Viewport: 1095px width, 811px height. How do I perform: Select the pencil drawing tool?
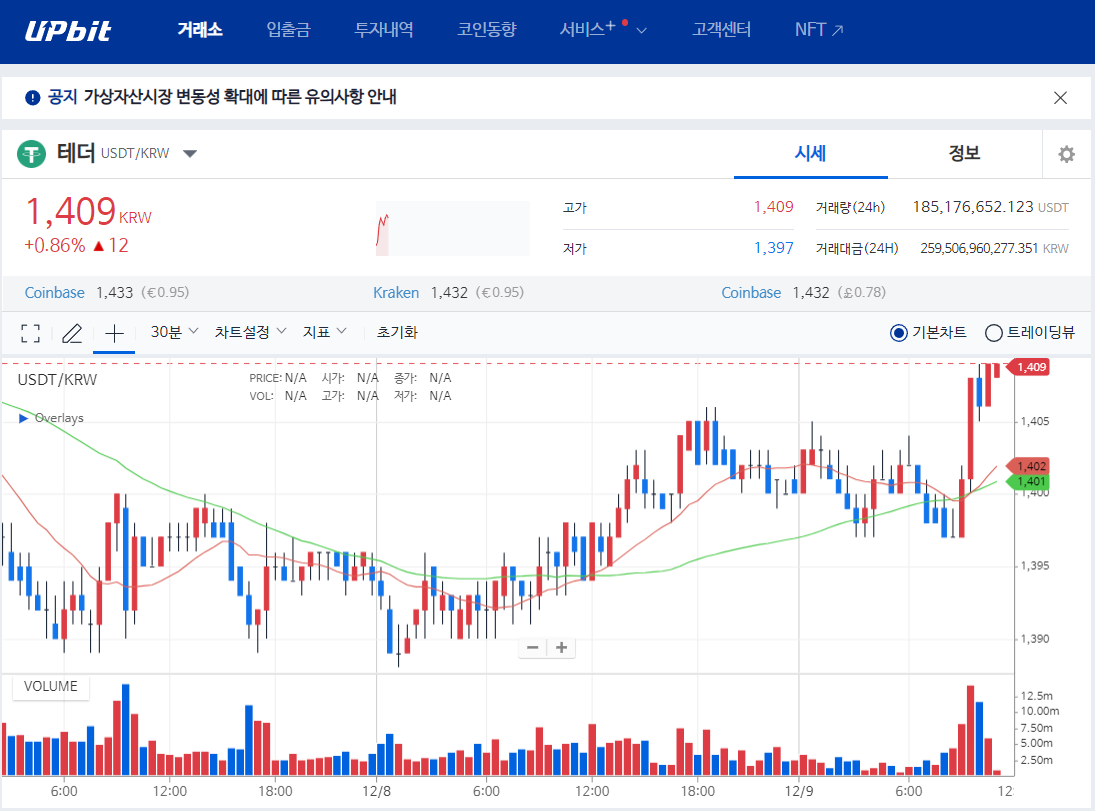(72, 333)
